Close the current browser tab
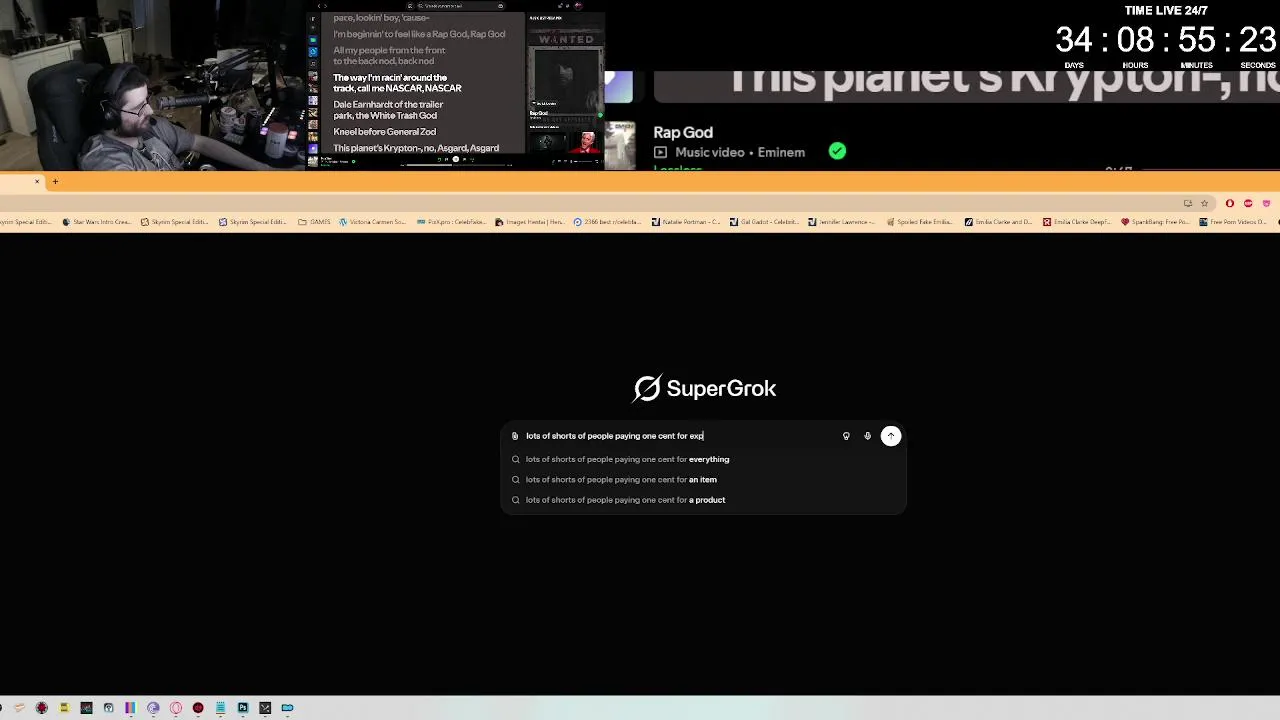The width and height of the screenshot is (1280, 720). pyautogui.click(x=37, y=182)
